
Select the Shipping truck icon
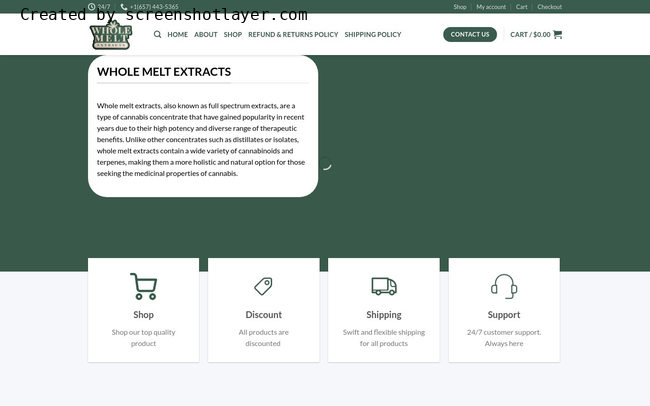point(384,286)
